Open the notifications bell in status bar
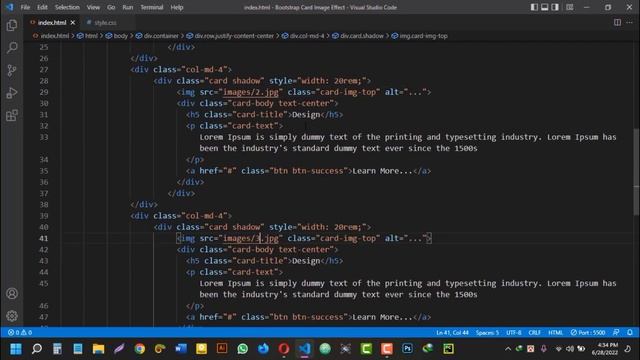 point(630,332)
